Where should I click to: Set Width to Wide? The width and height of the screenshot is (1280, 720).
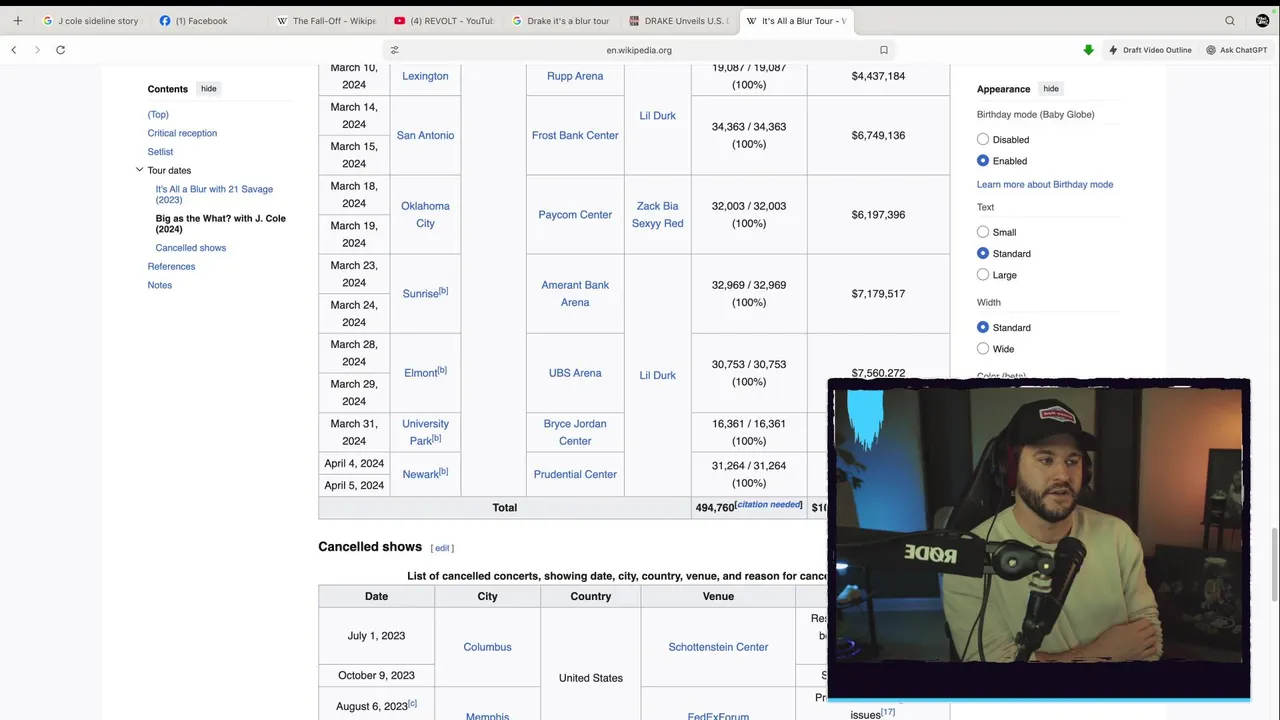[x=983, y=349]
